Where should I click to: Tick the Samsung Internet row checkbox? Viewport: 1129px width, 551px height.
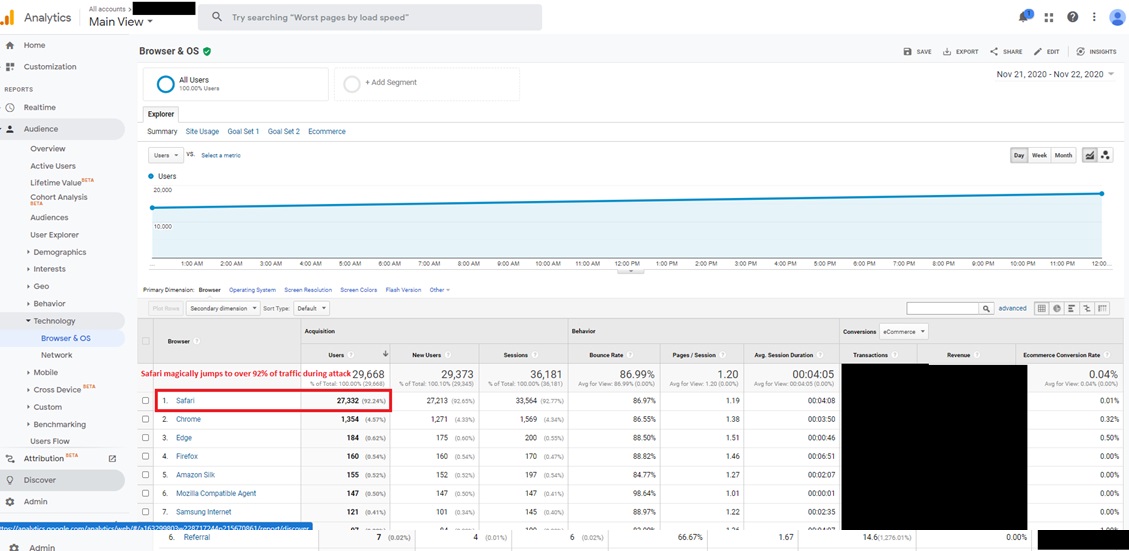146,512
